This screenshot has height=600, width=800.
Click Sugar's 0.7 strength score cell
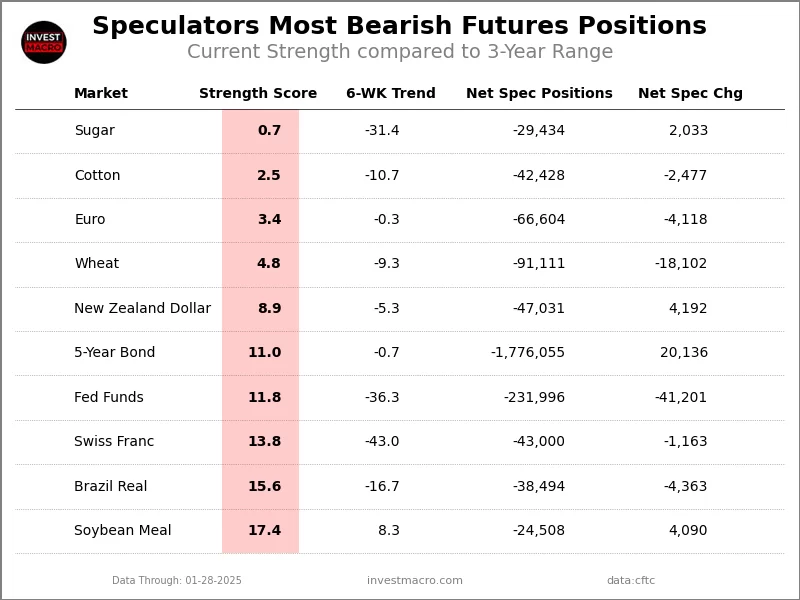coord(268,131)
